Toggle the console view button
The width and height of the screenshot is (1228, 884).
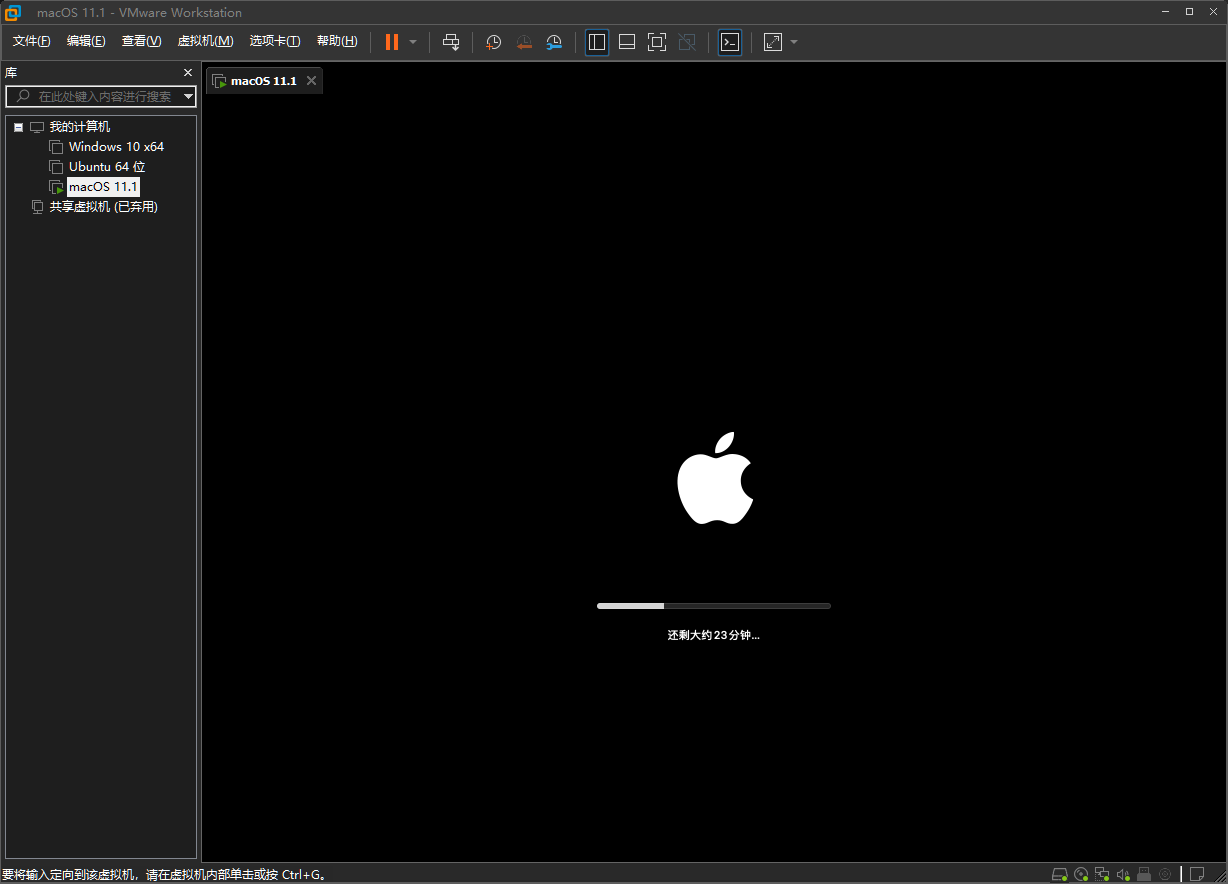730,42
